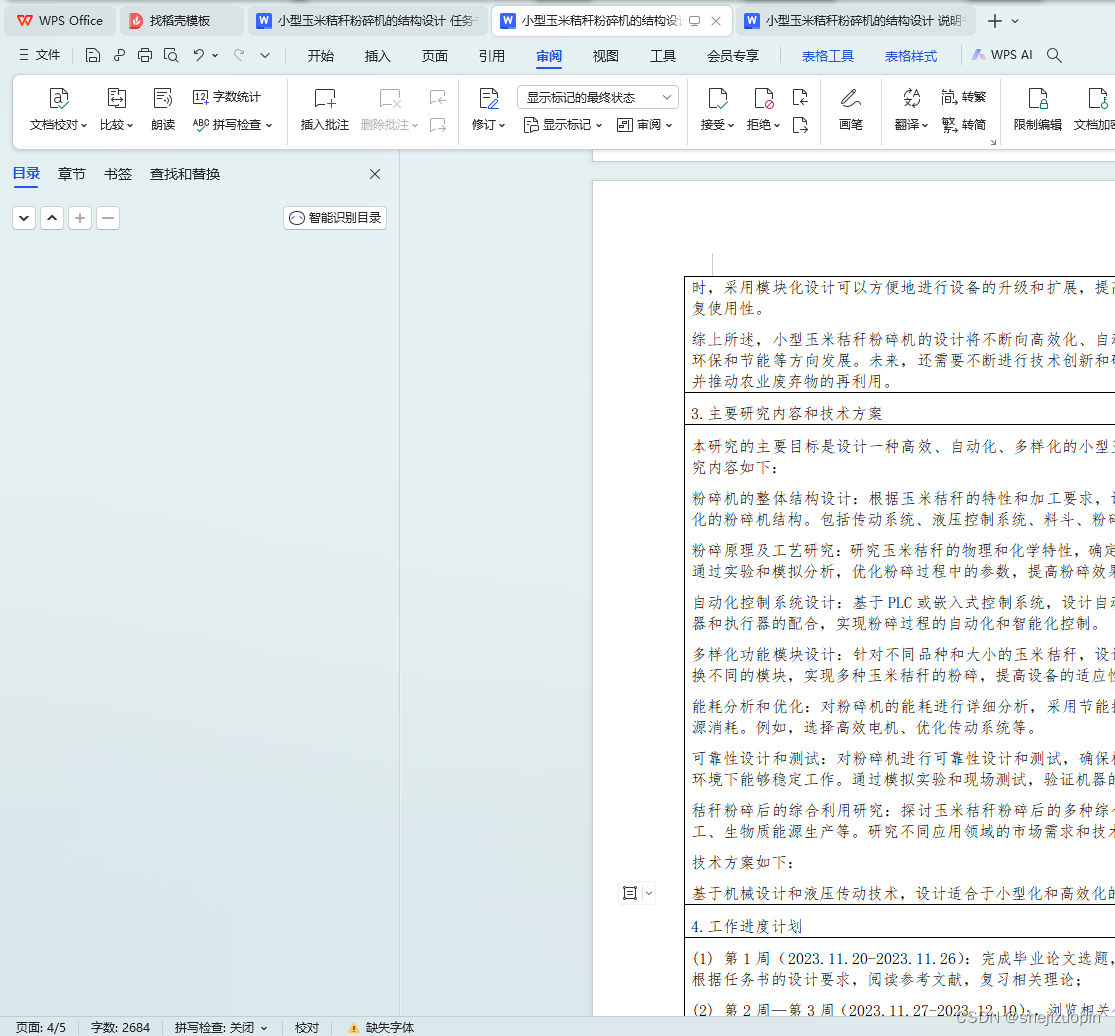Click the search magnifier icon
This screenshot has width=1115, height=1036.
(1055, 55)
